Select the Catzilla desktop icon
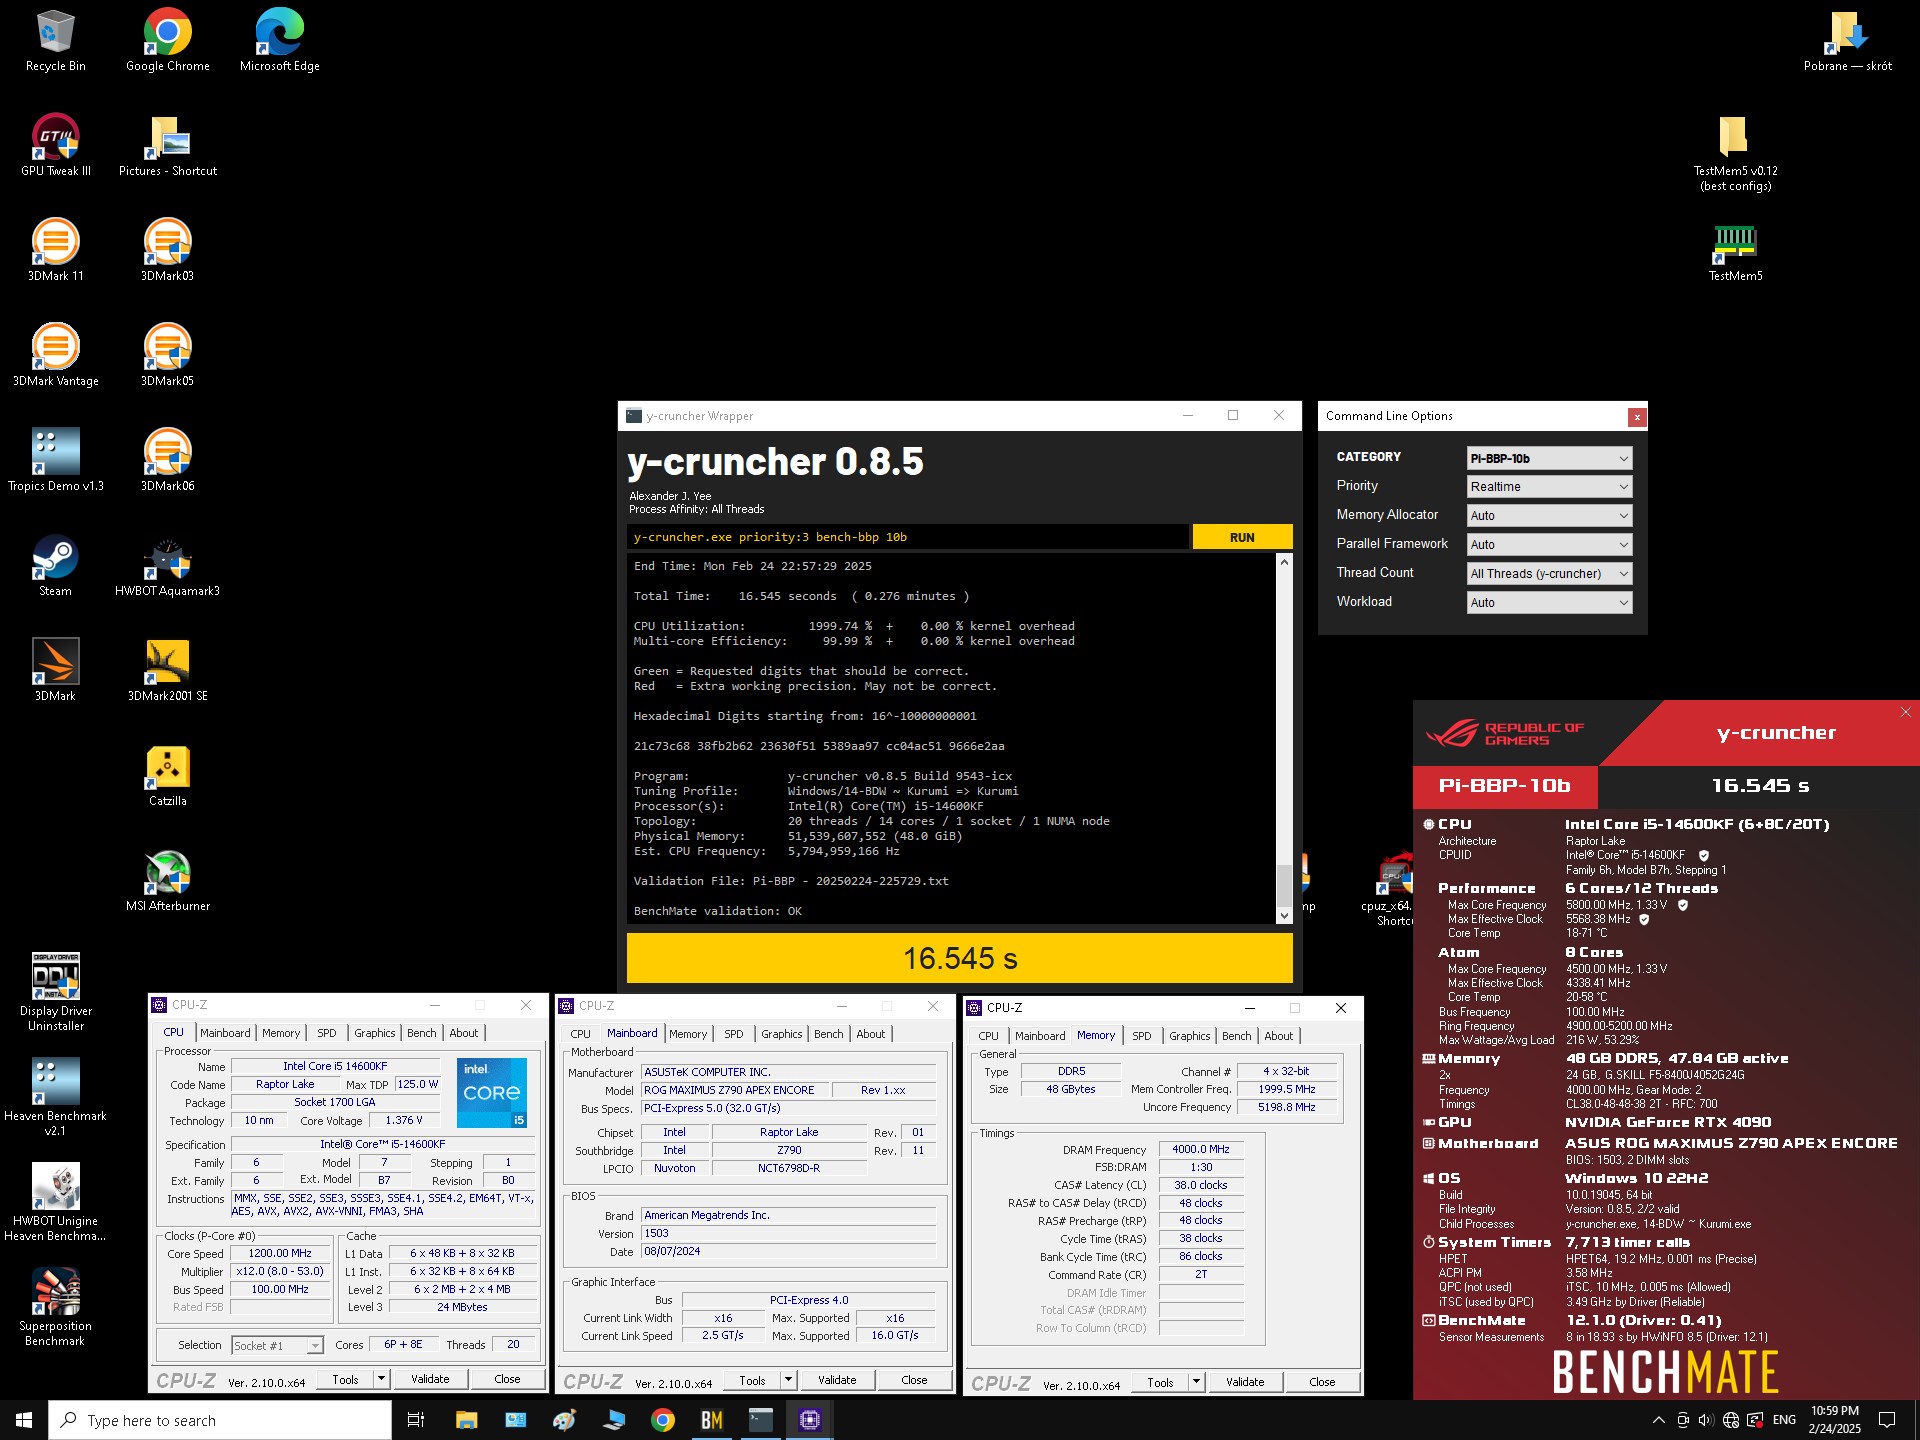The width and height of the screenshot is (1920, 1440). click(167, 777)
